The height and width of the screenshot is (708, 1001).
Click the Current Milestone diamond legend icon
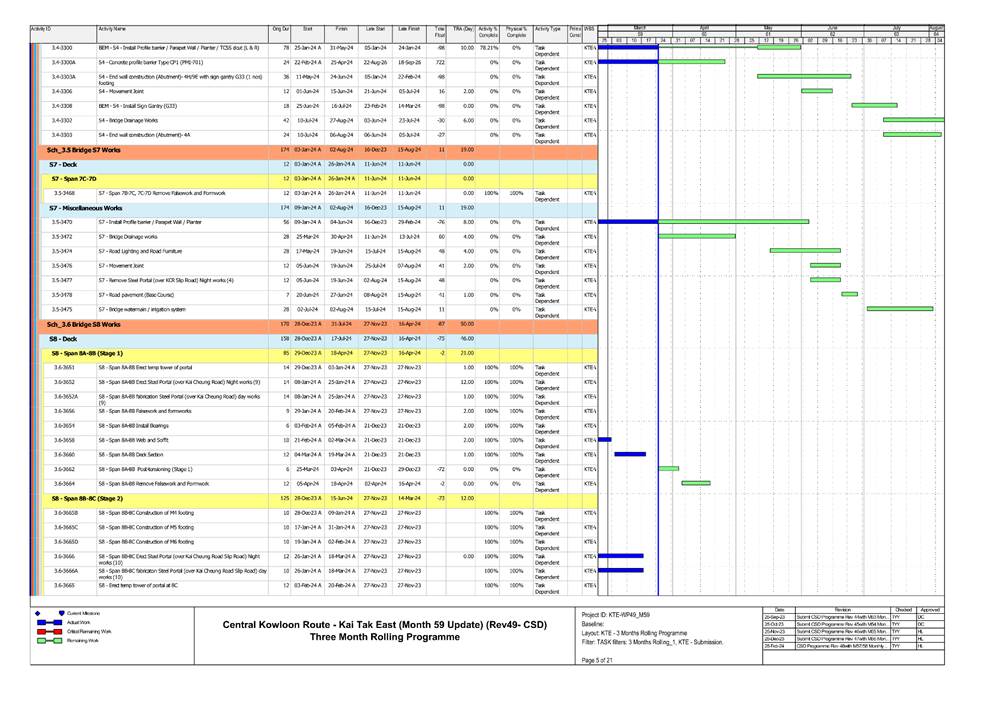pyautogui.click(x=37, y=612)
